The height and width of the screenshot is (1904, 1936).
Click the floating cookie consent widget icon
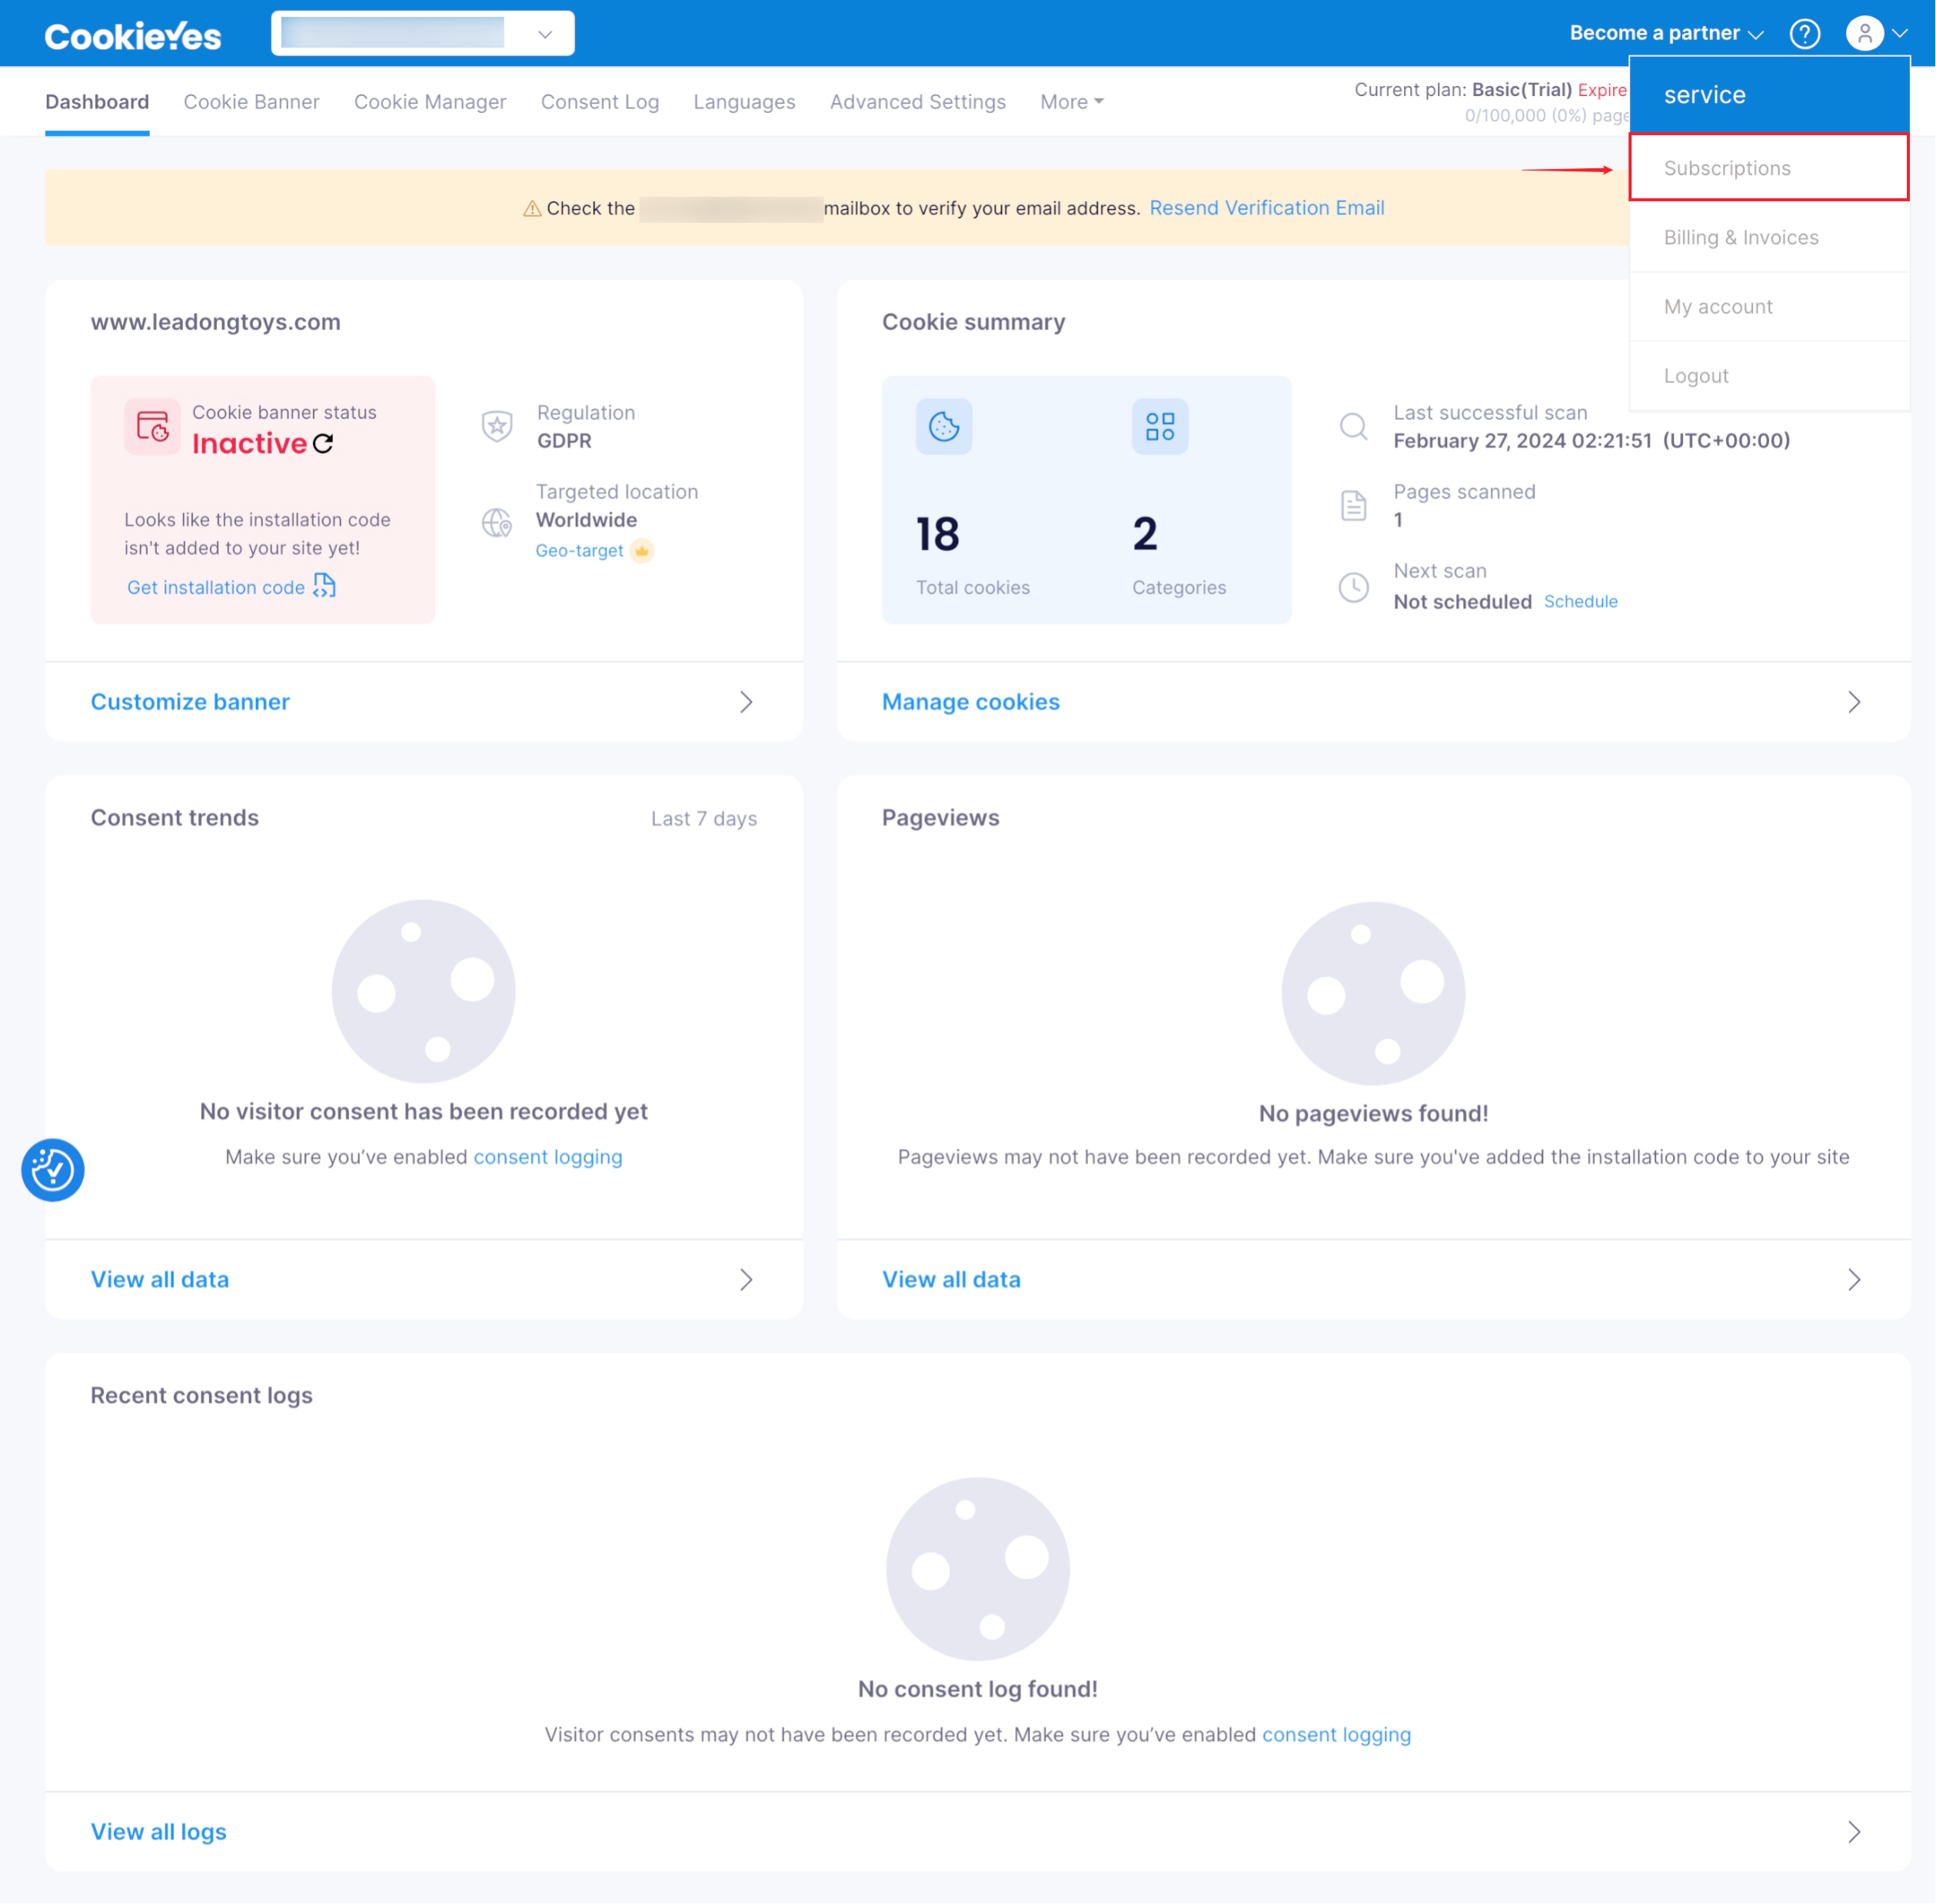53,1169
